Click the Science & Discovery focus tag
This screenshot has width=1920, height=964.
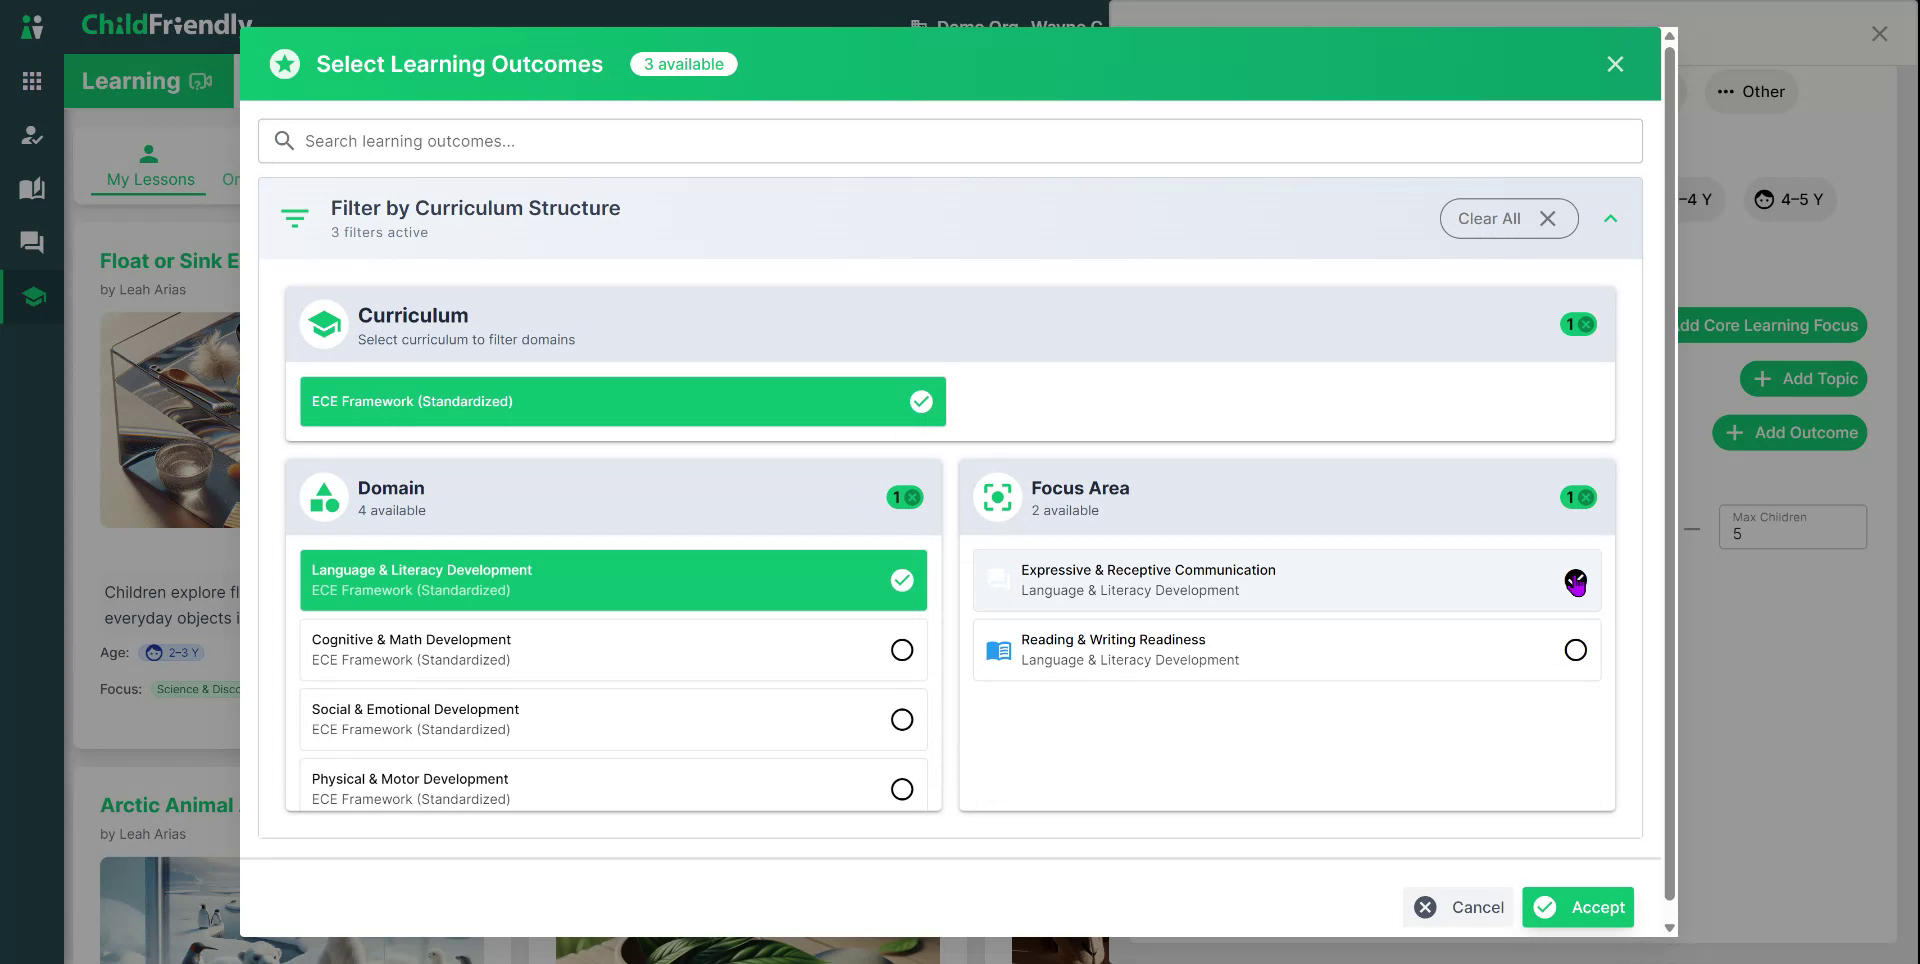coord(196,689)
